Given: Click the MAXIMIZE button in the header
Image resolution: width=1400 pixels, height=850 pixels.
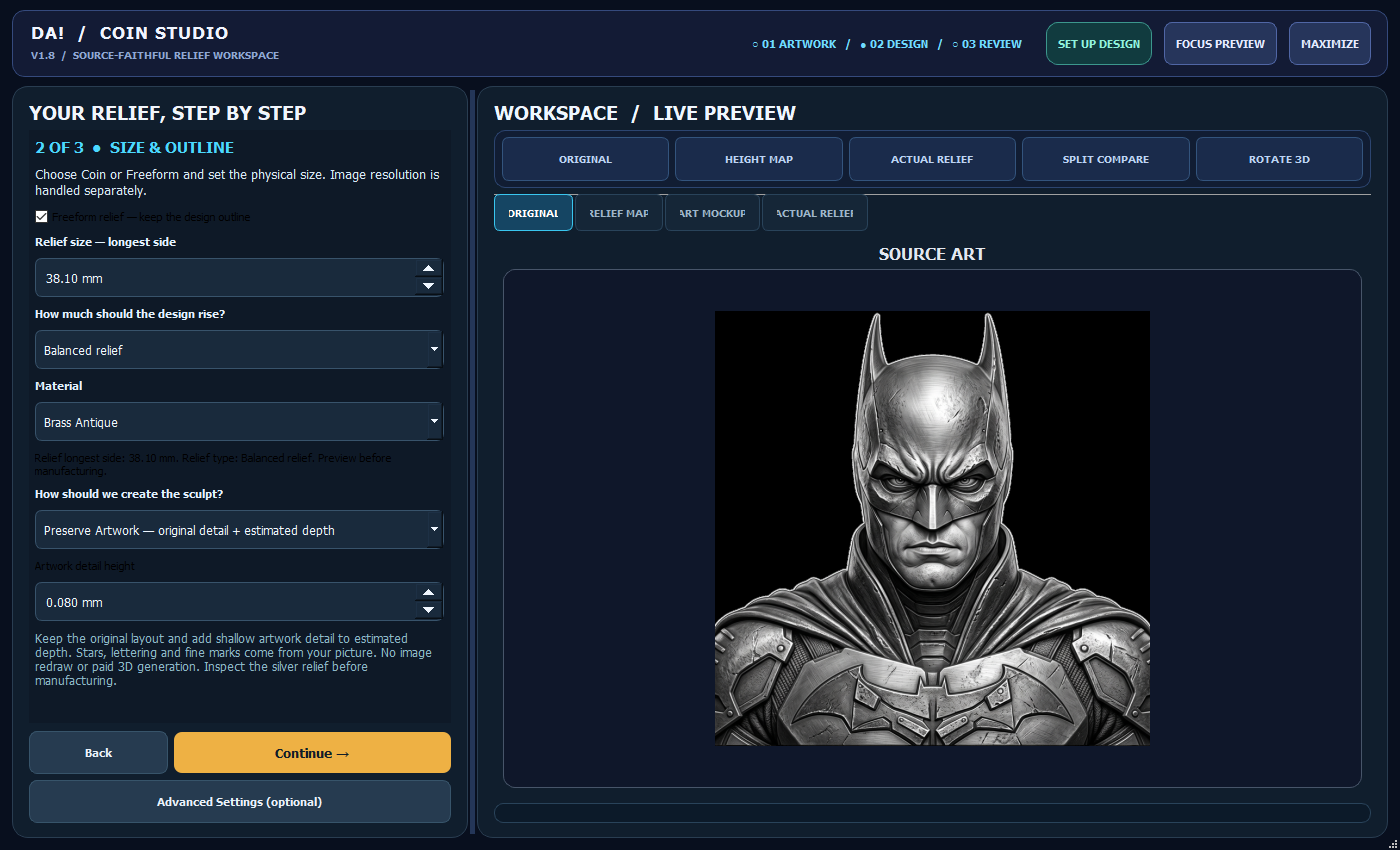Looking at the screenshot, I should click(1330, 44).
